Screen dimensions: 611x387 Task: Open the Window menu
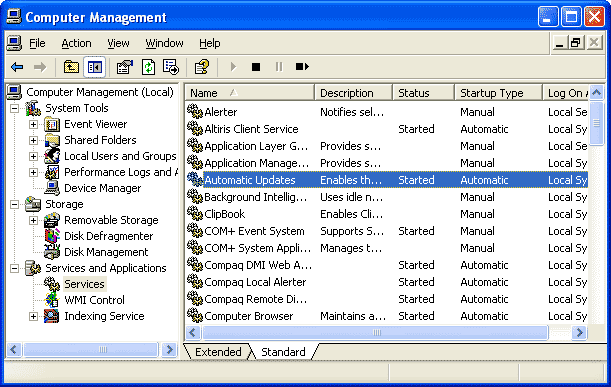tap(164, 43)
